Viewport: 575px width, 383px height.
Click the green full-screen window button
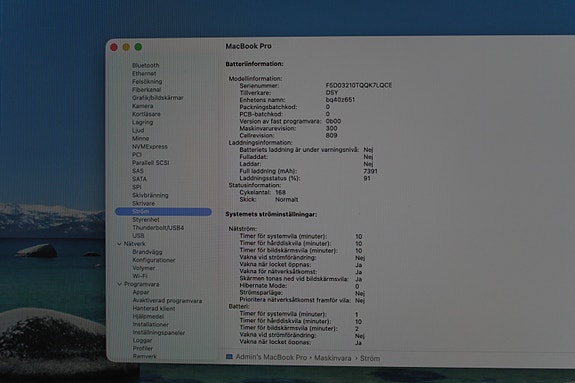click(138, 47)
